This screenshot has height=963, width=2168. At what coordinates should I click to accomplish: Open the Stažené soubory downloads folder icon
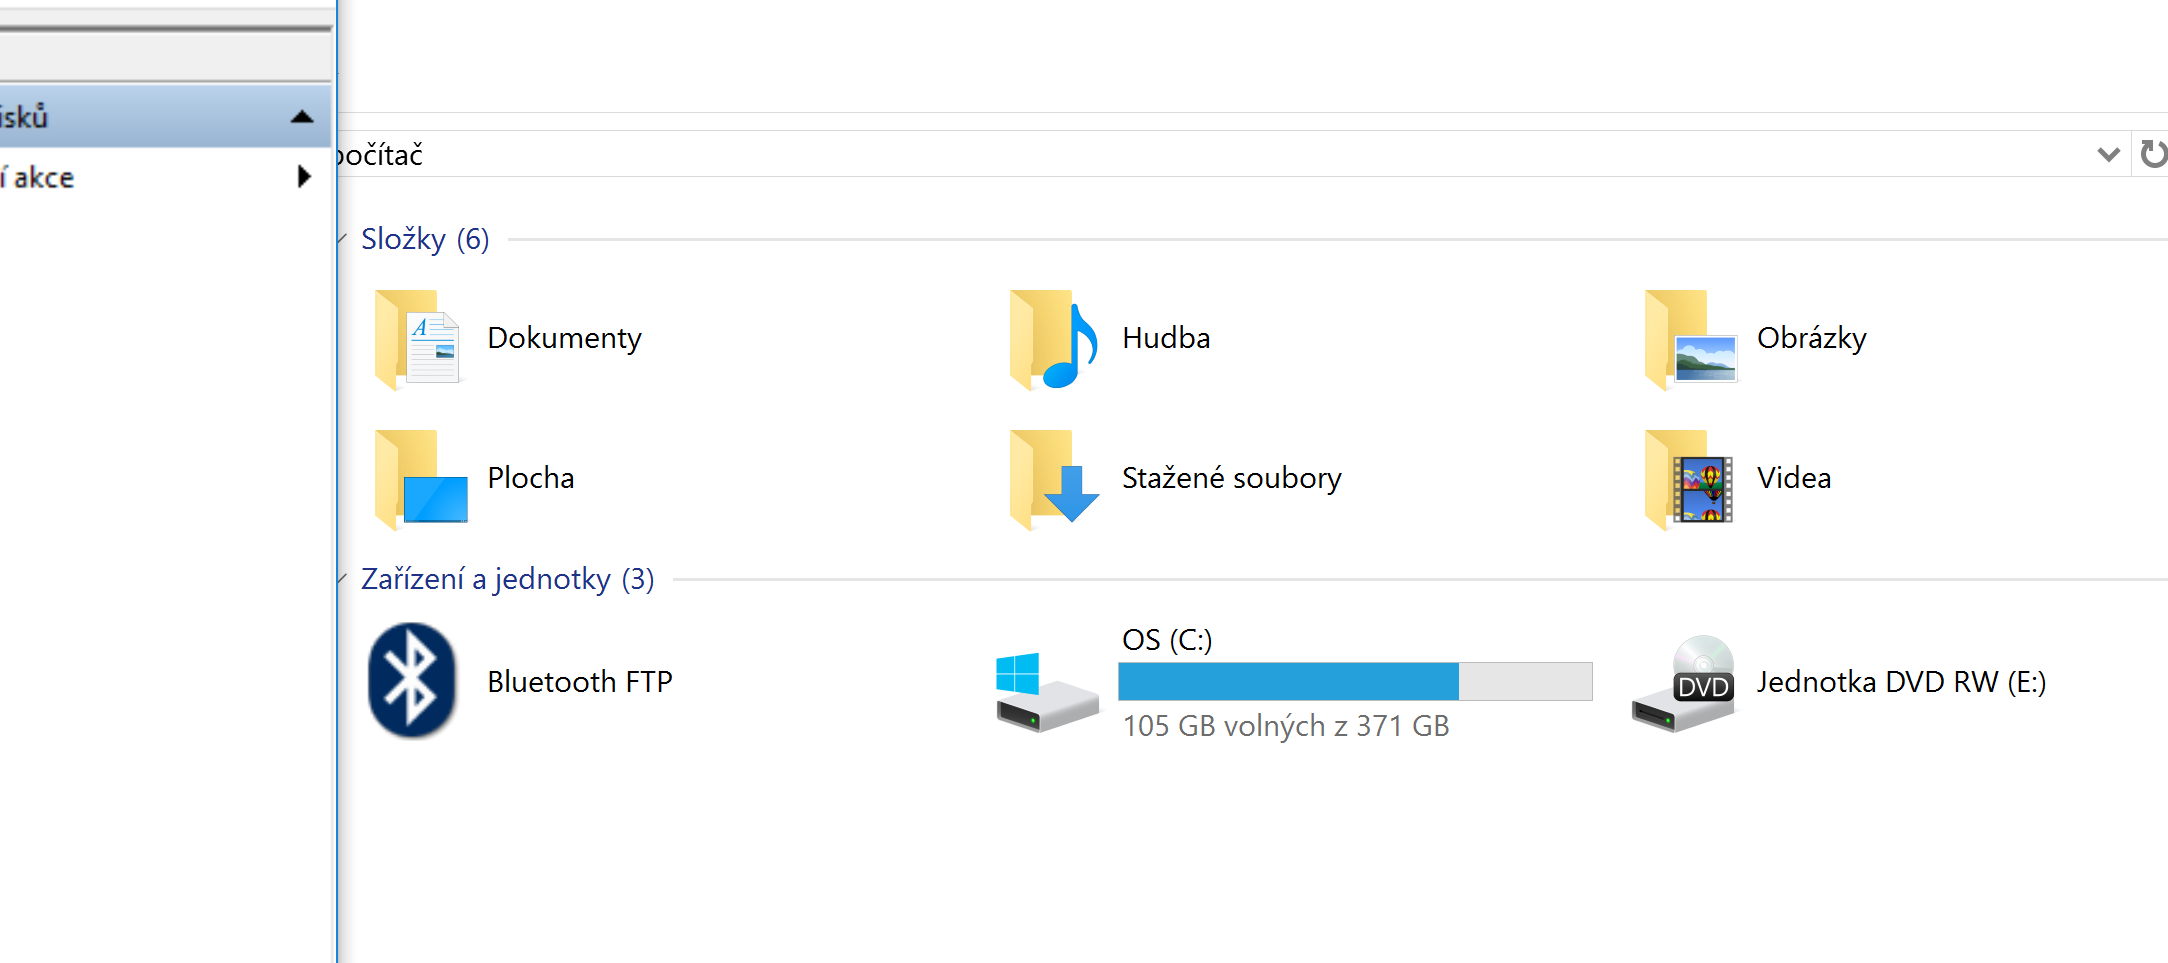[1053, 478]
